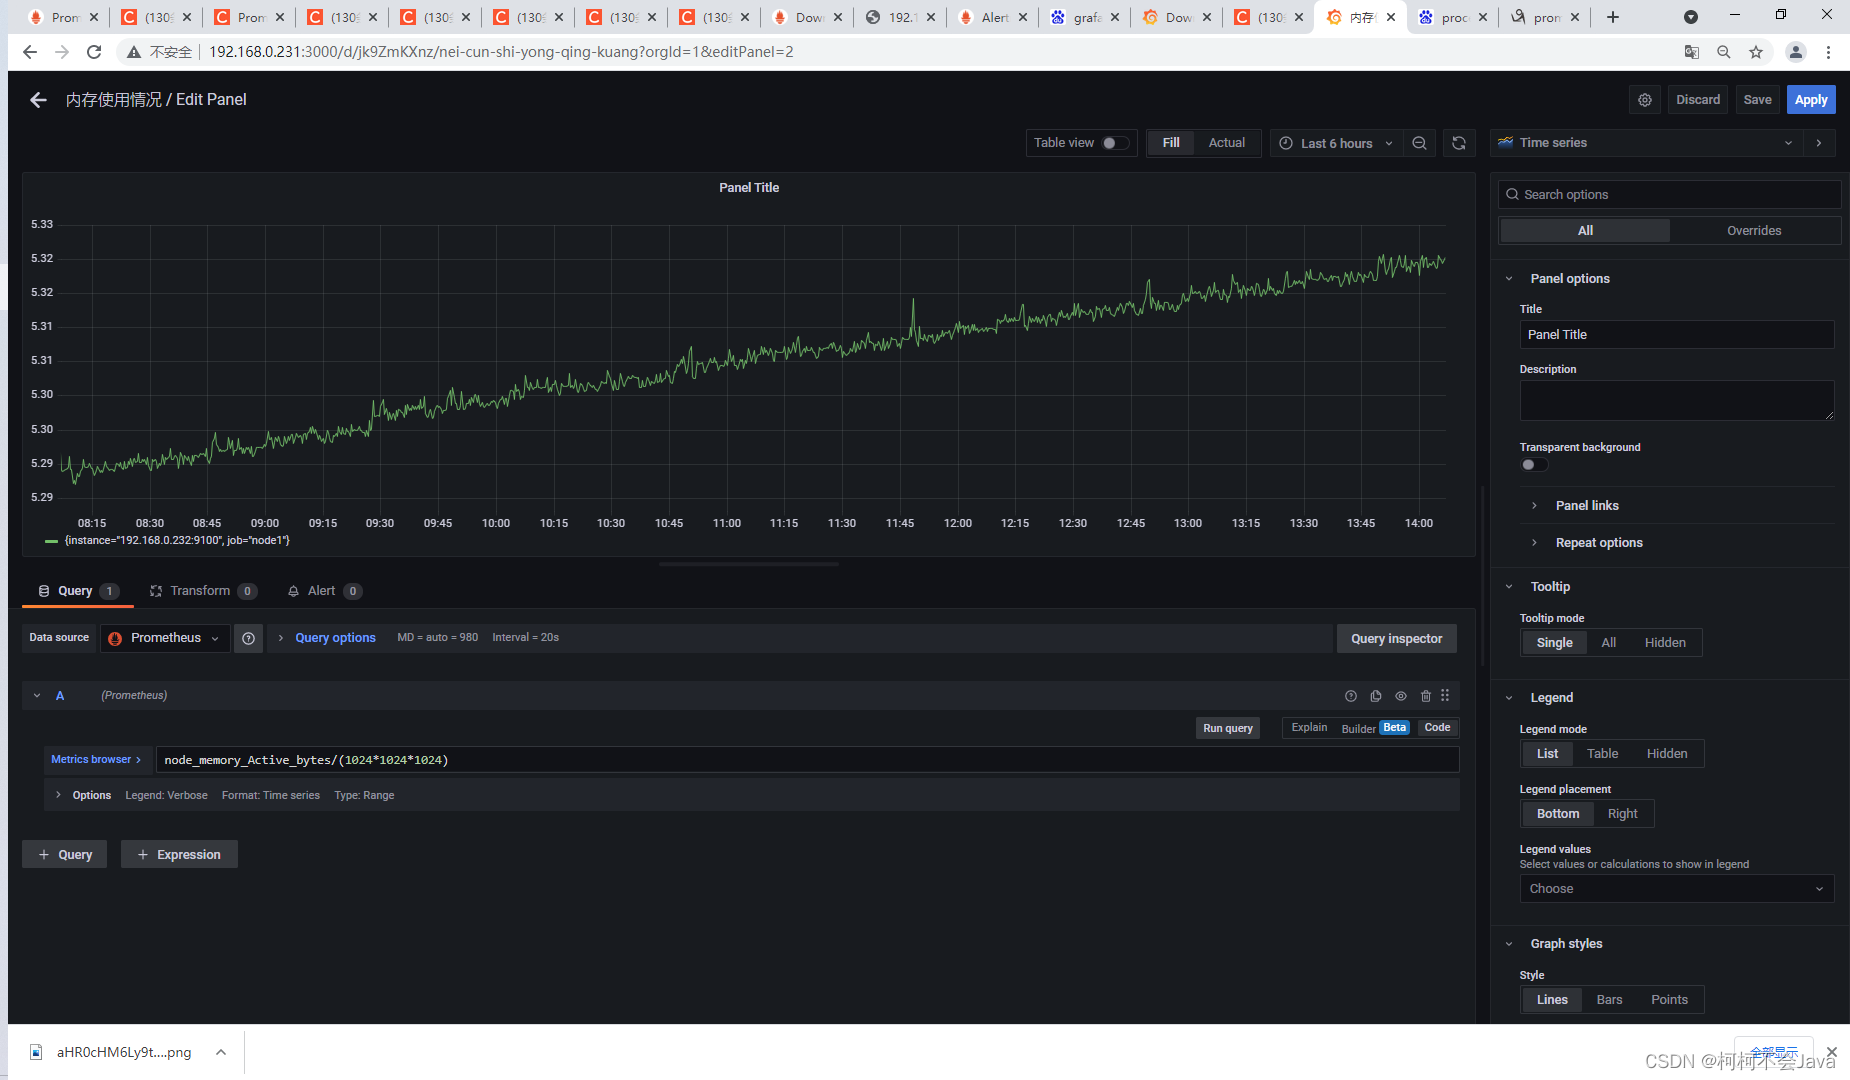The height and width of the screenshot is (1080, 1850).
Task: Open Query inspector
Action: 1396,639
